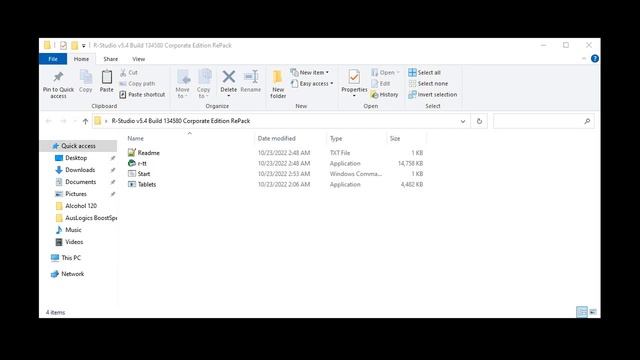
Task: Click Invert selection
Action: [x=433, y=94]
